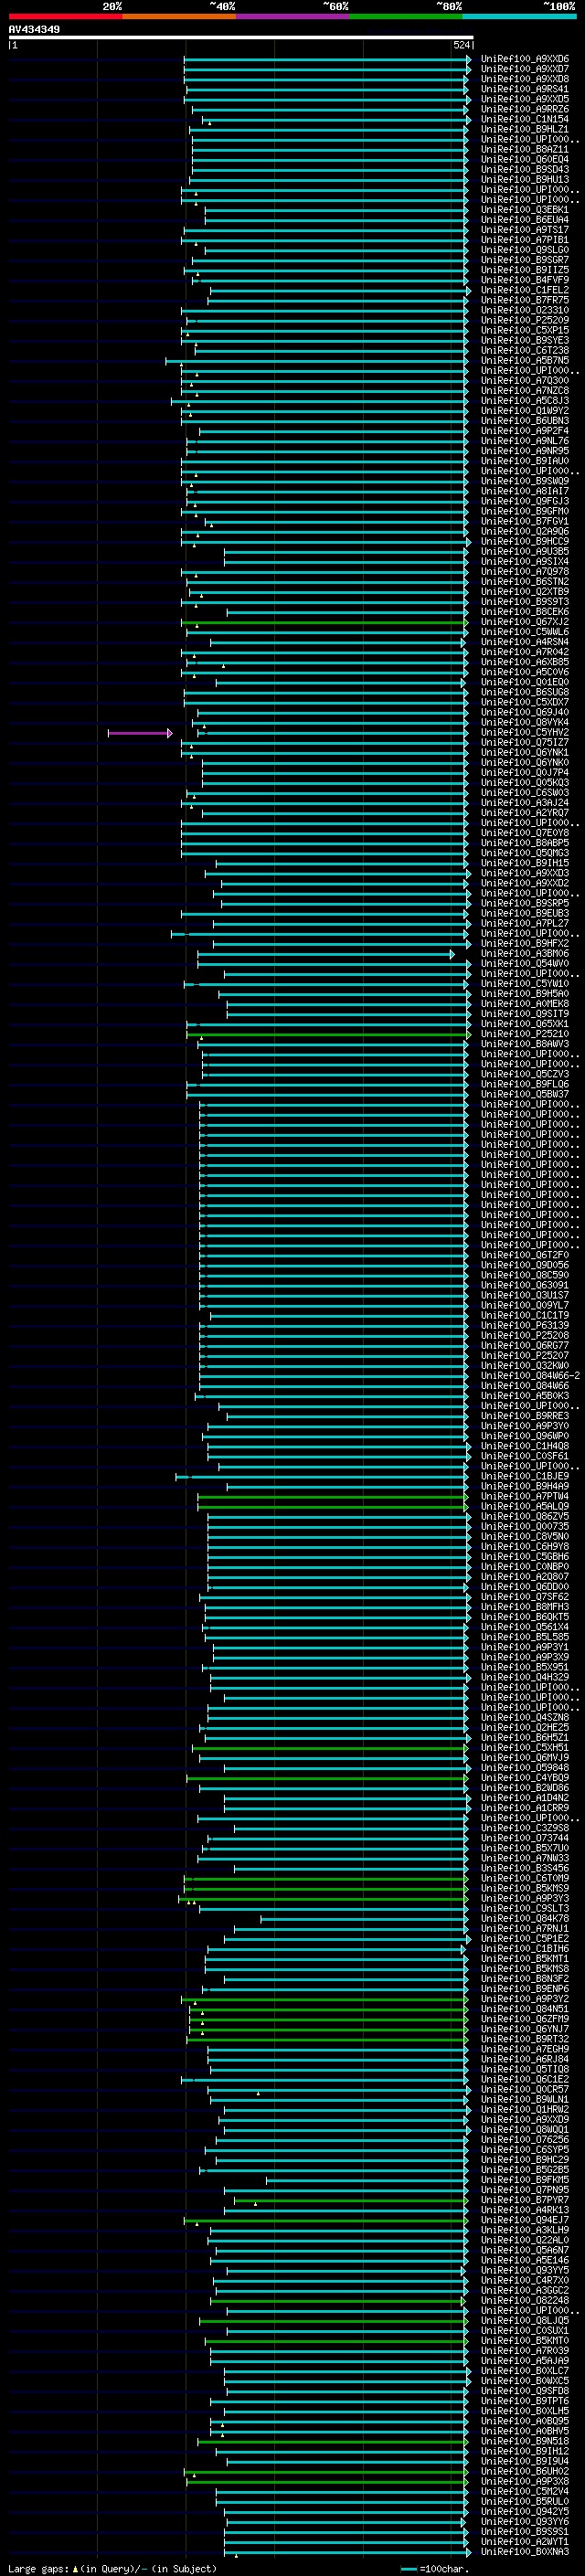Select hit label UniRef100_A5B7N5
This screenshot has width=585, height=2576.
pyautogui.click(x=525, y=361)
